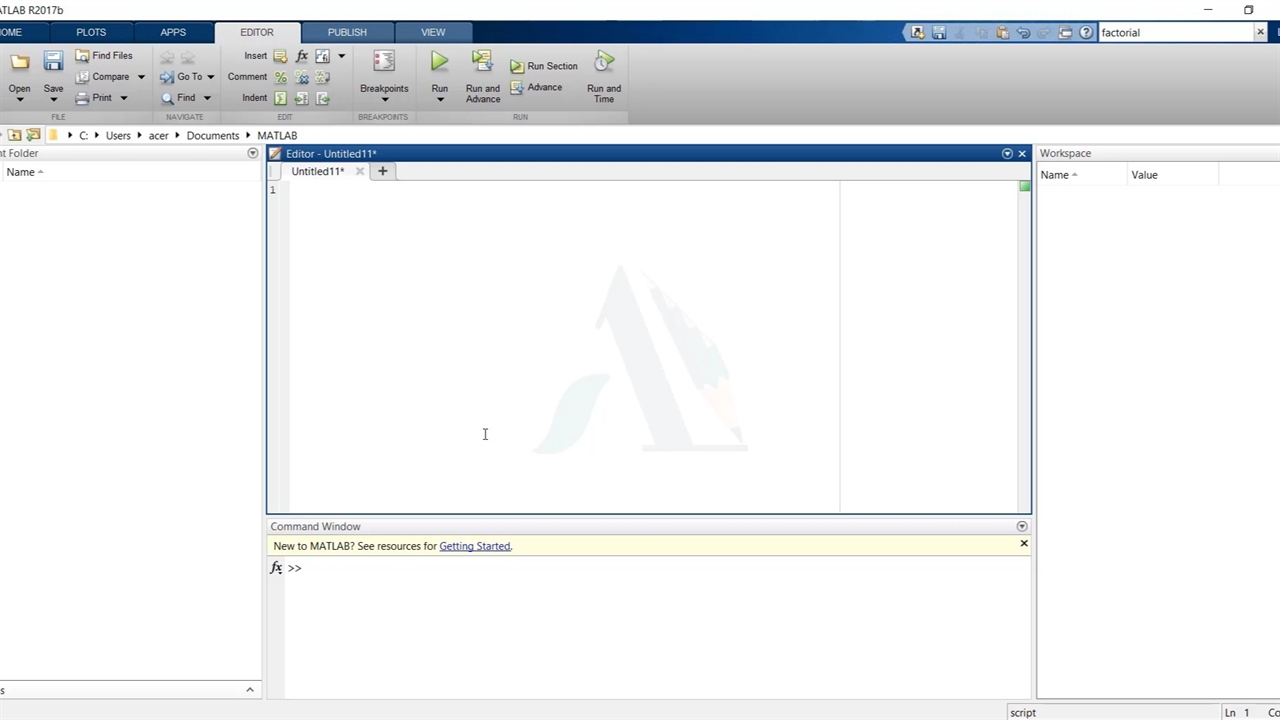1280x720 pixels.
Task: Click the Smart Indent icon
Action: click(281, 98)
